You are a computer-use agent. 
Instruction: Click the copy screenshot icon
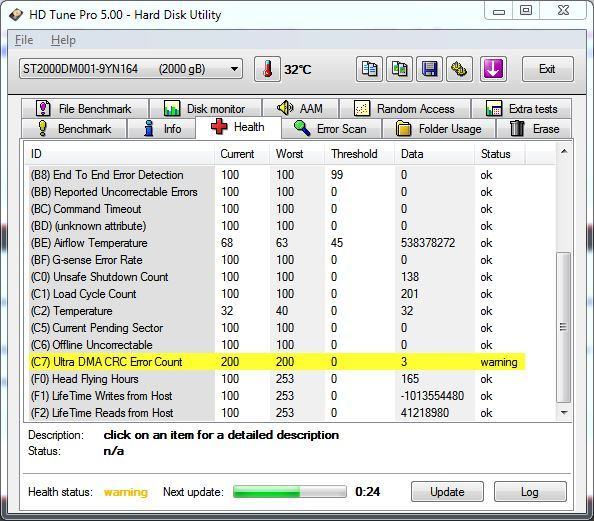point(399,69)
